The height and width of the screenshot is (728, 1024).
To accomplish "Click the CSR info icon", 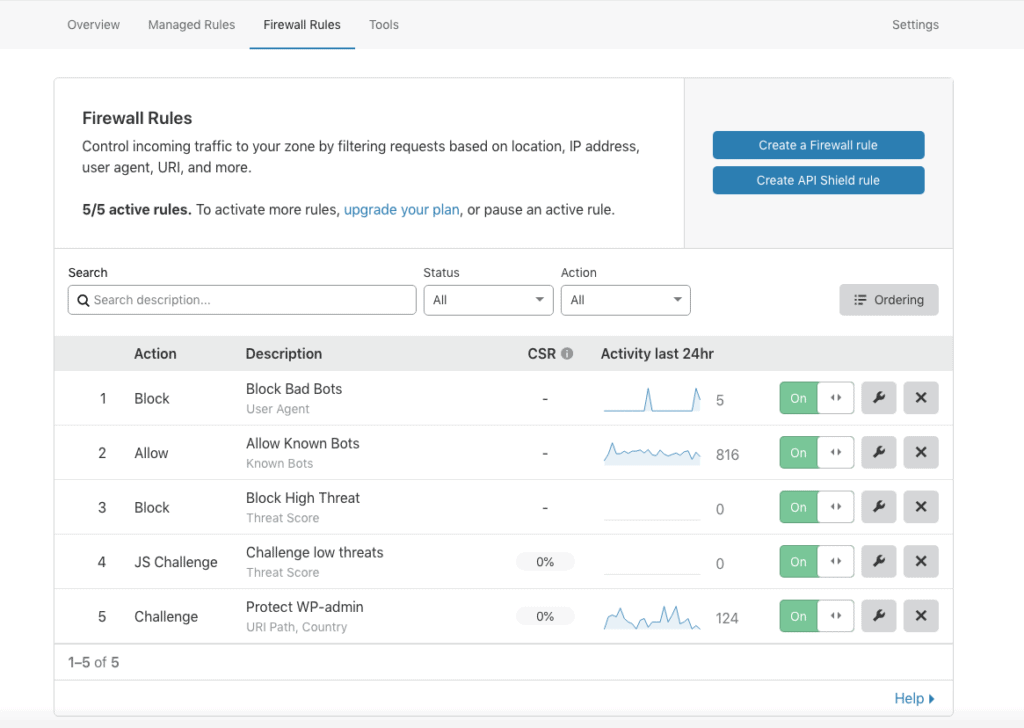I will (567, 353).
